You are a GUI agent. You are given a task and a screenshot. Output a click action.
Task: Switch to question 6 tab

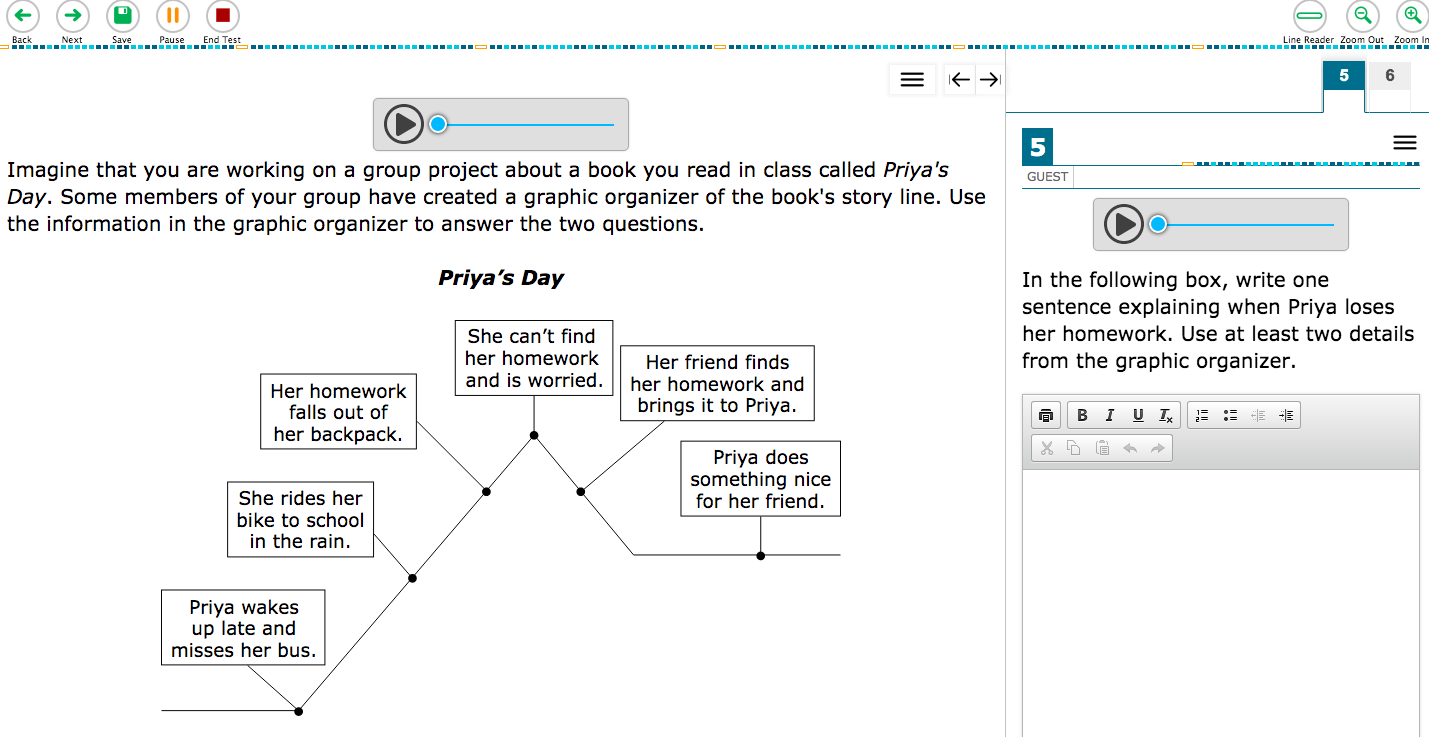click(1389, 76)
